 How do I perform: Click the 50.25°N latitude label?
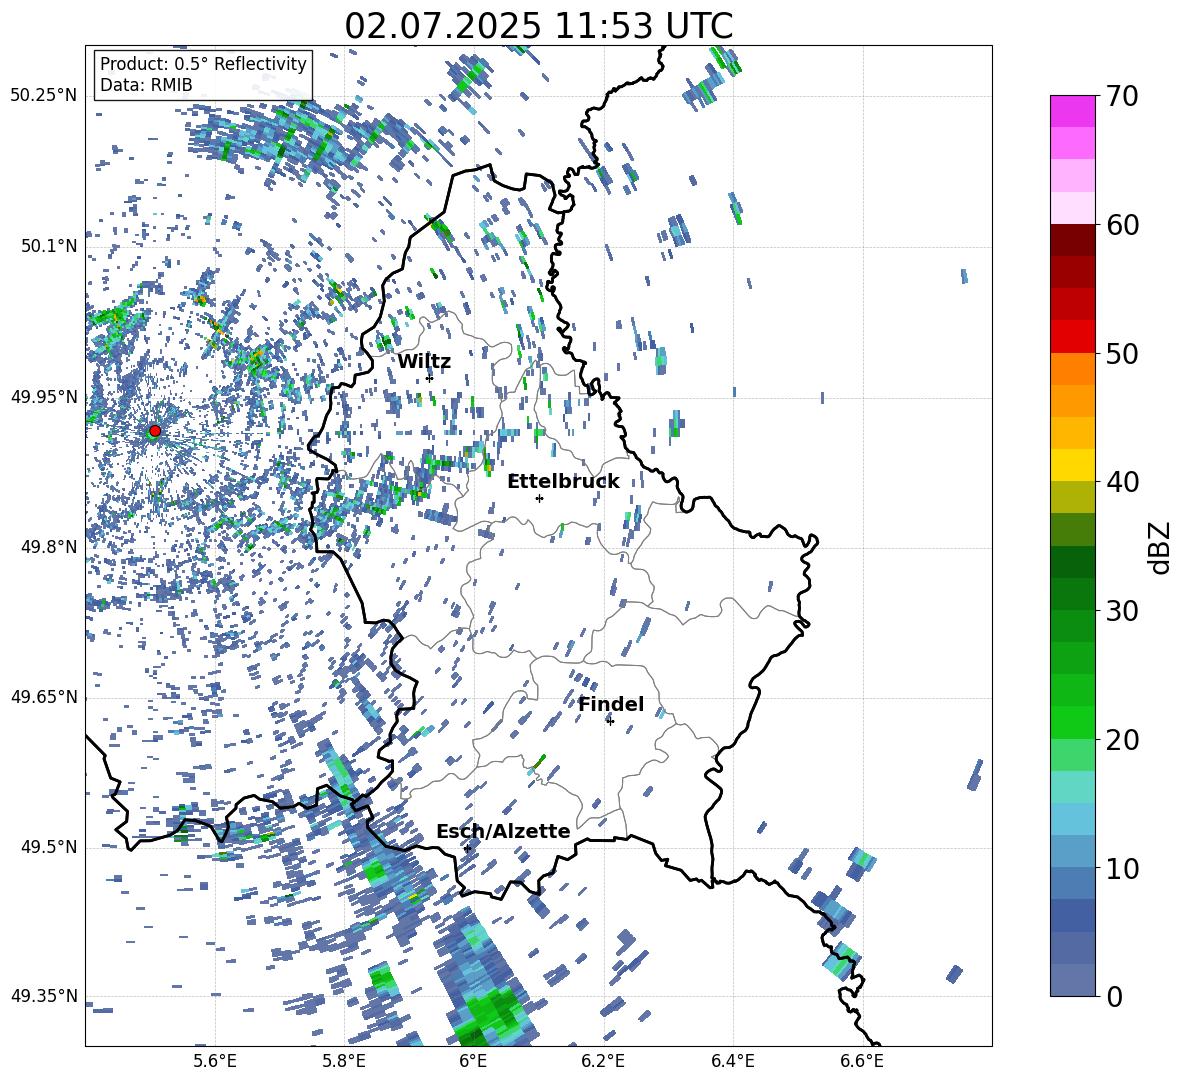(x=44, y=96)
